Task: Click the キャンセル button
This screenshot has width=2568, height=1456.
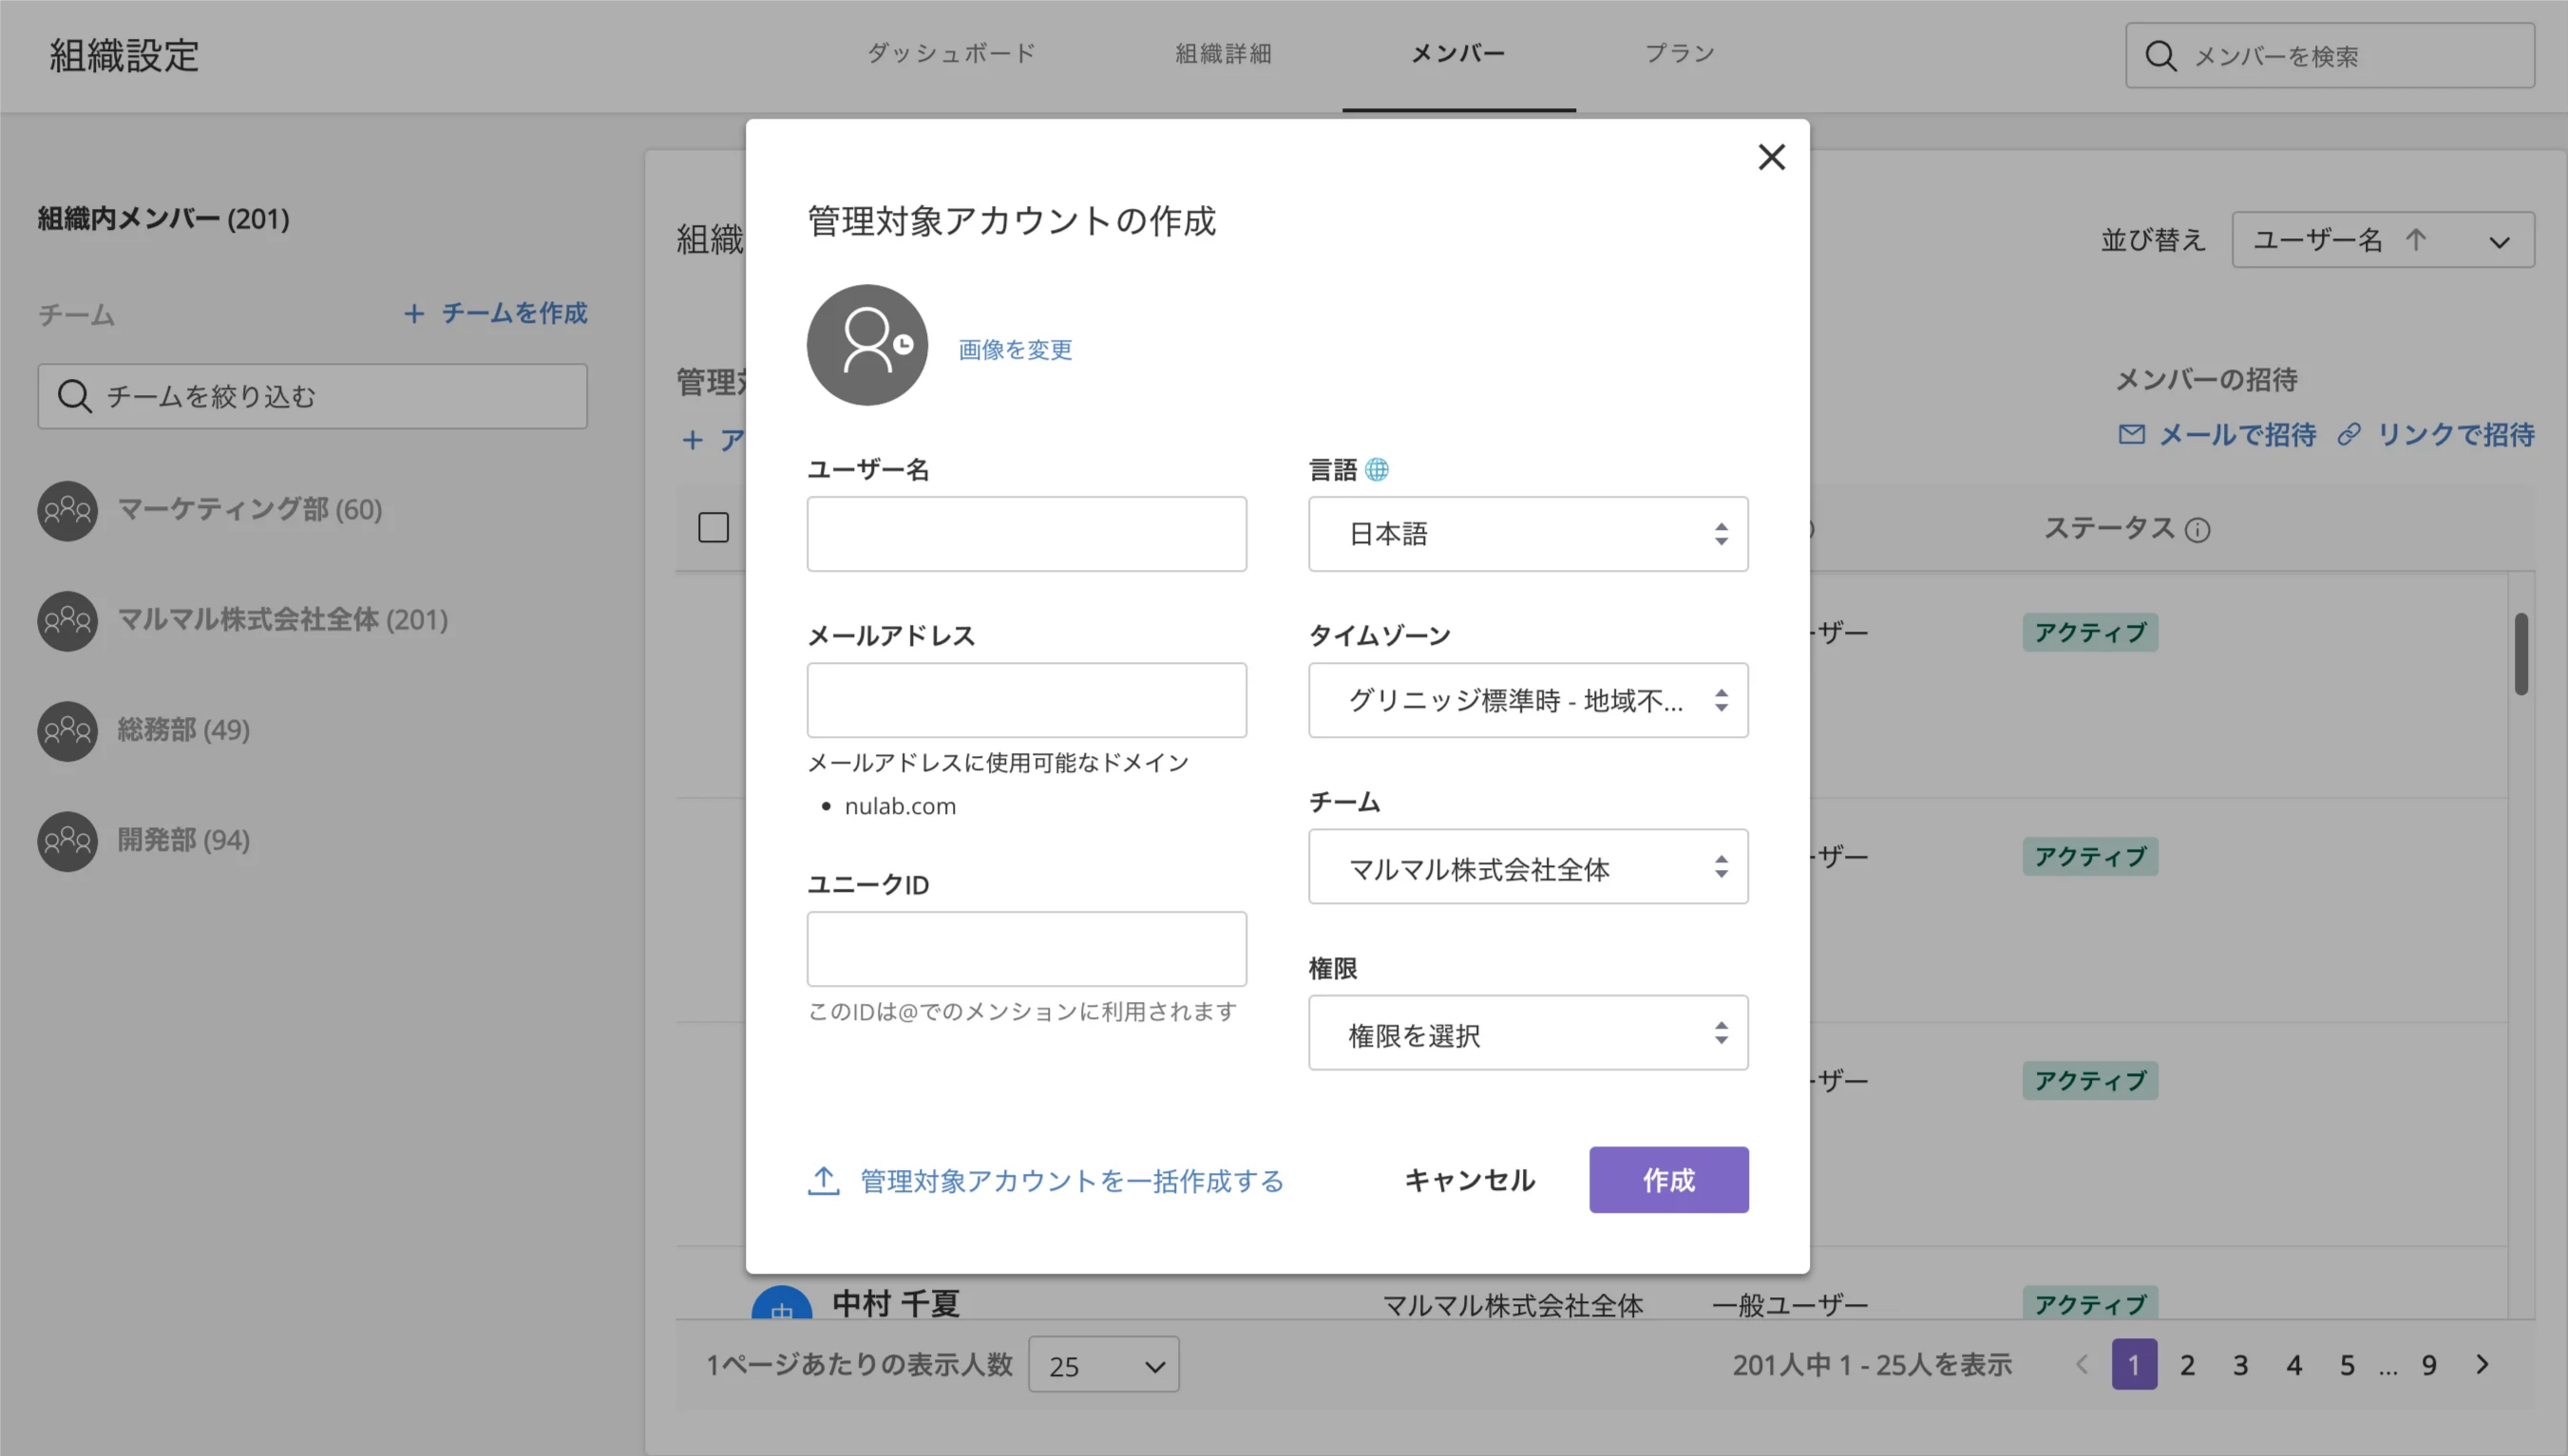Action: tap(1469, 1180)
